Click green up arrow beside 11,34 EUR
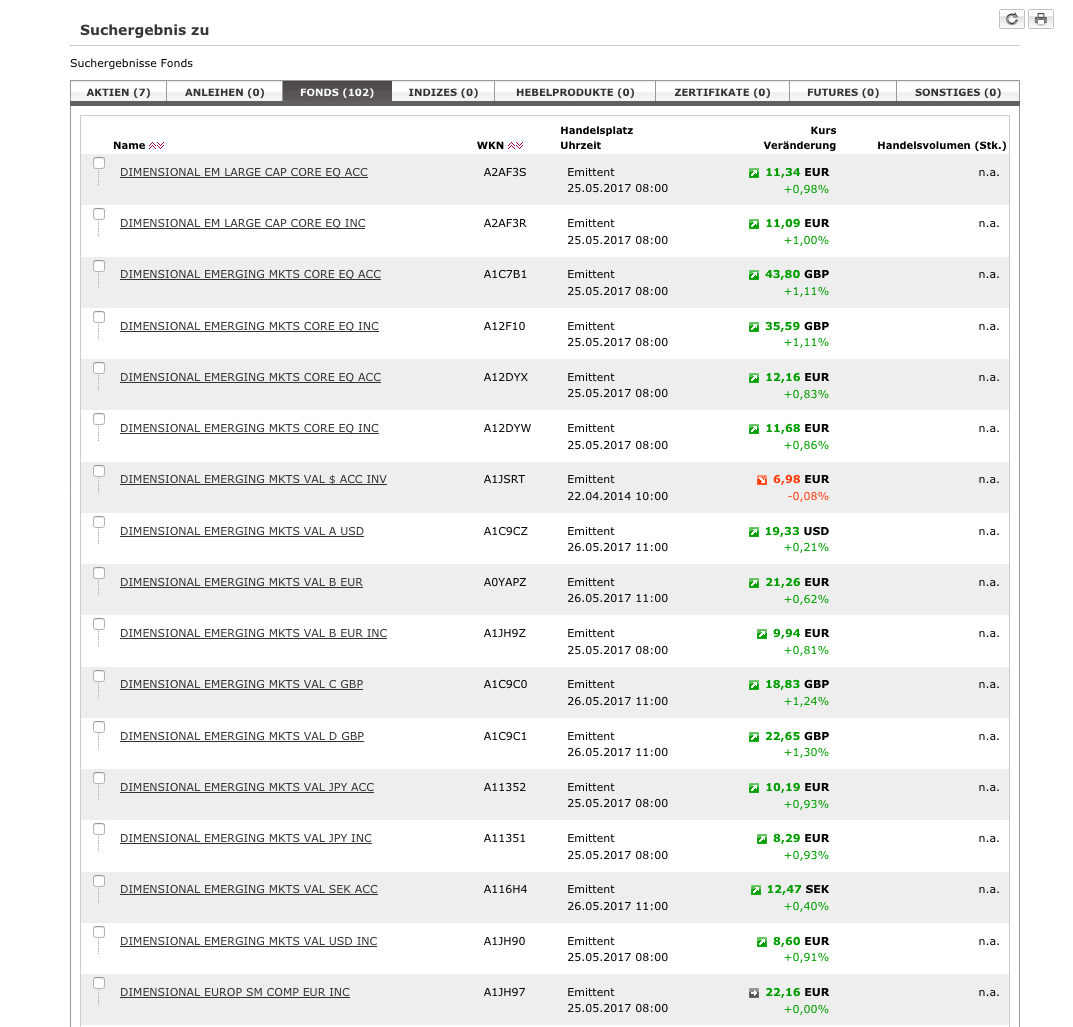The width and height of the screenshot is (1073, 1027). click(x=753, y=173)
